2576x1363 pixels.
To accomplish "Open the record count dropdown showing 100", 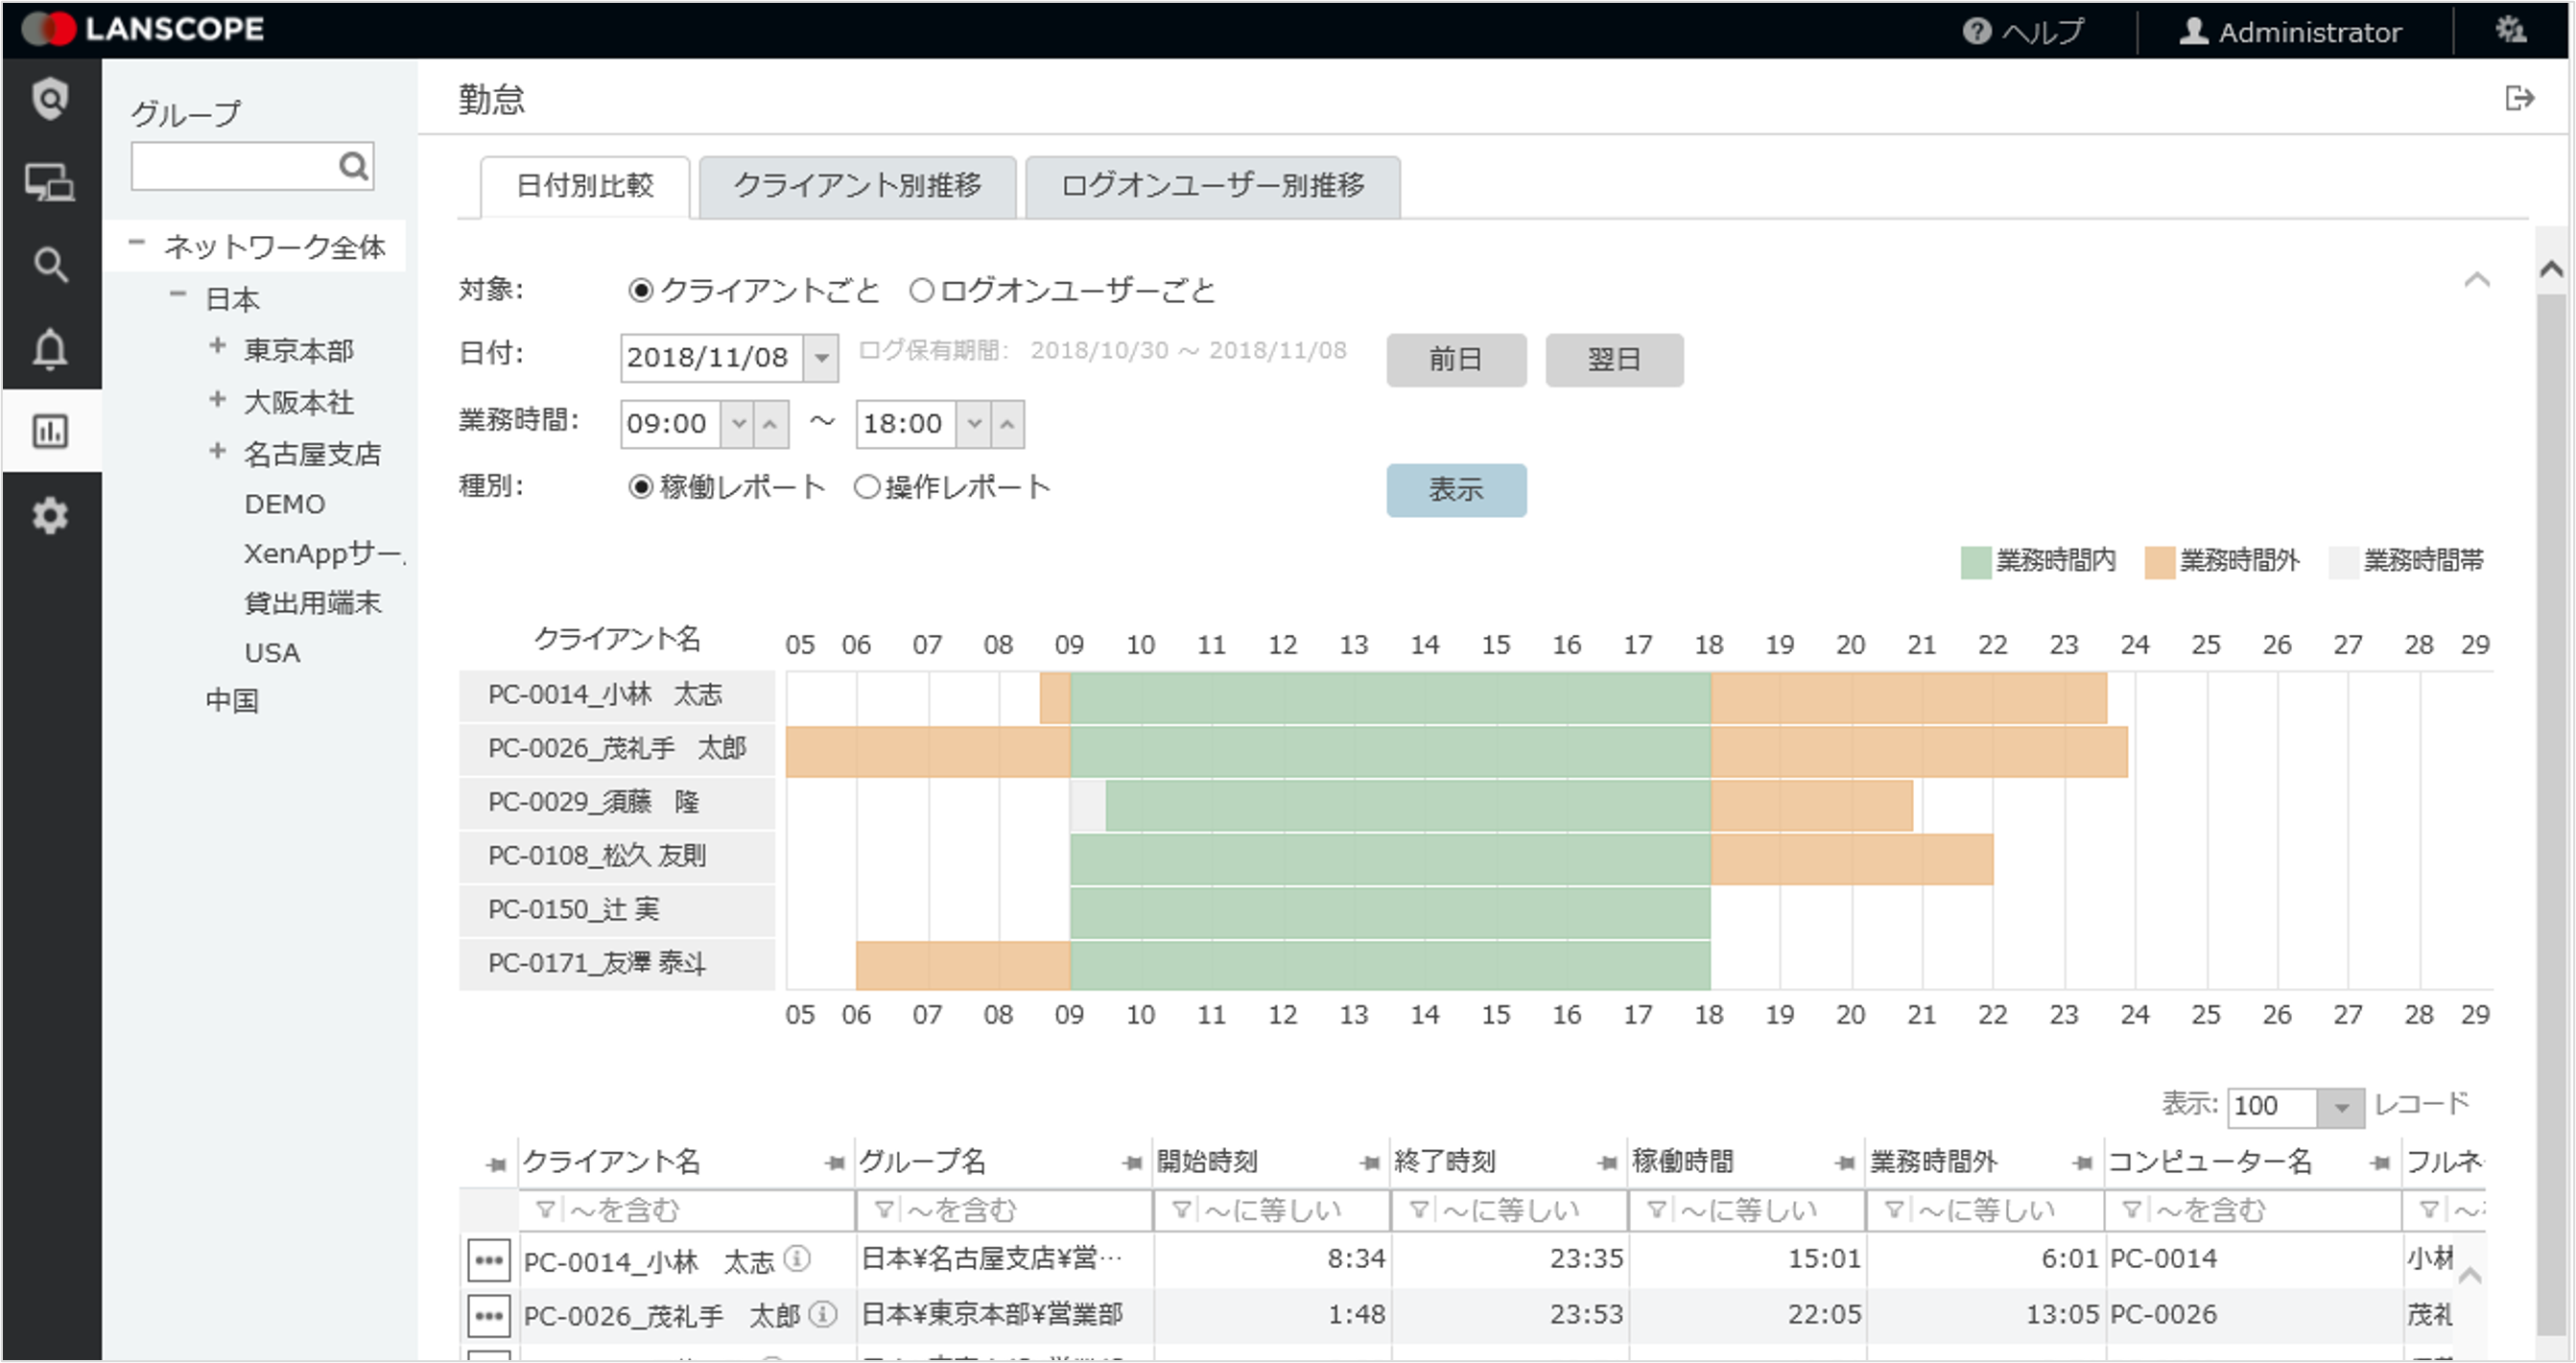I will point(2342,1107).
